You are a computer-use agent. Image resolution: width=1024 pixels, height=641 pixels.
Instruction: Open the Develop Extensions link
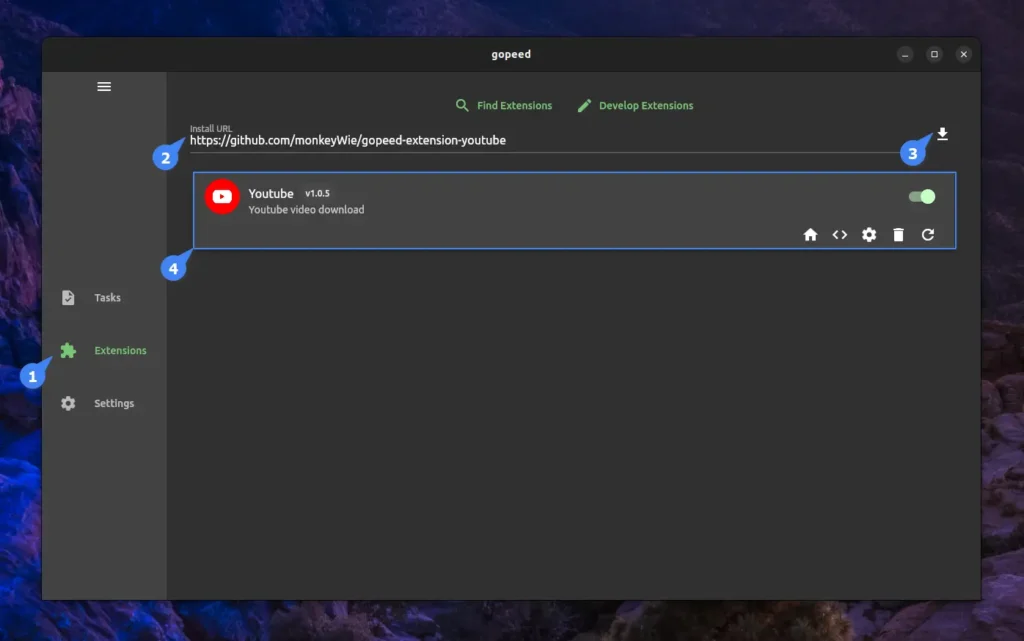[x=646, y=105]
